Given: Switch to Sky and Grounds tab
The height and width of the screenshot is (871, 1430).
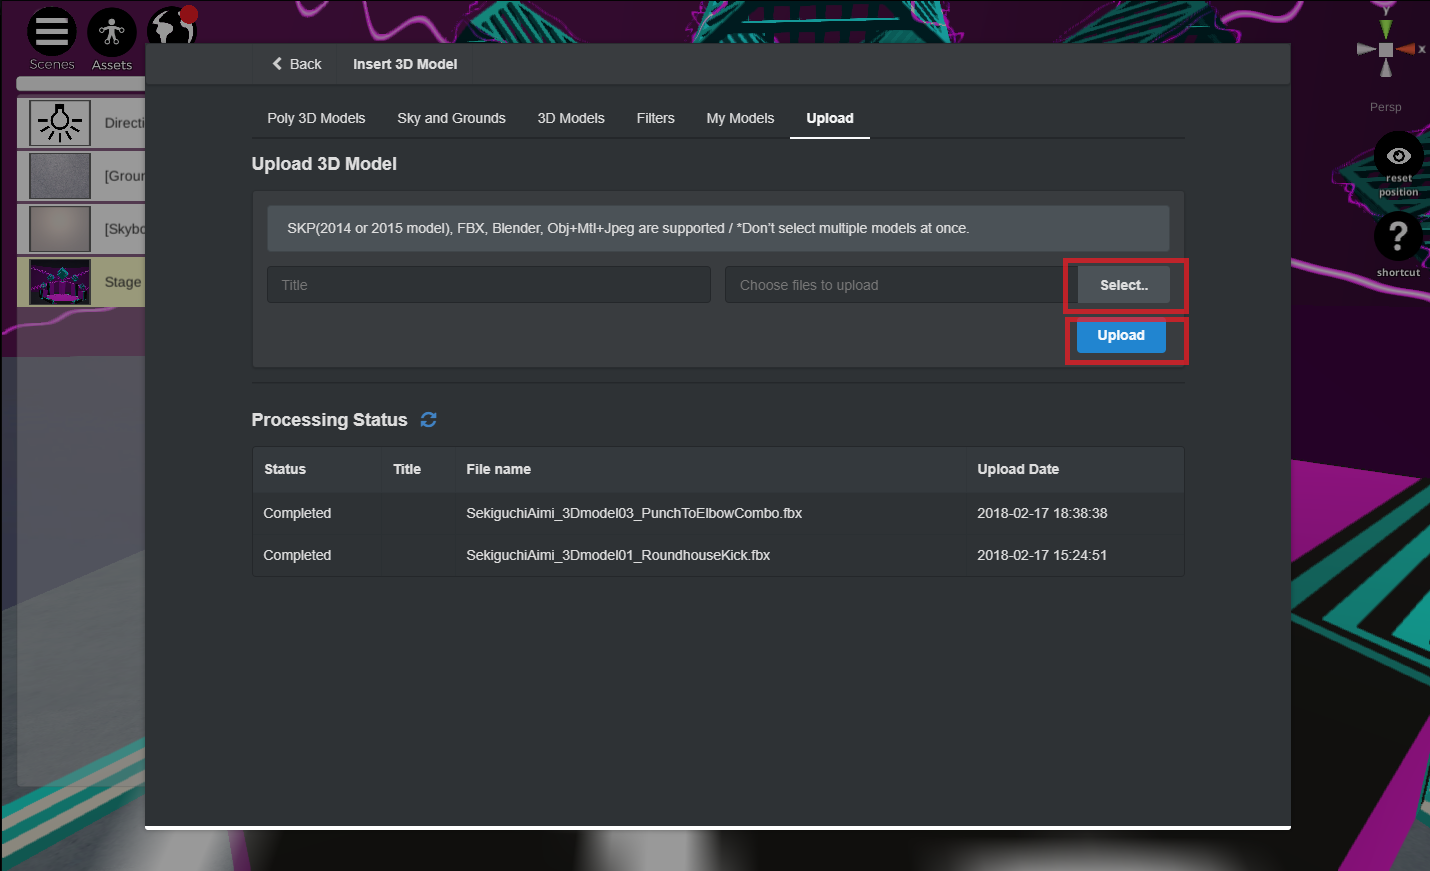Looking at the screenshot, I should [x=451, y=118].
